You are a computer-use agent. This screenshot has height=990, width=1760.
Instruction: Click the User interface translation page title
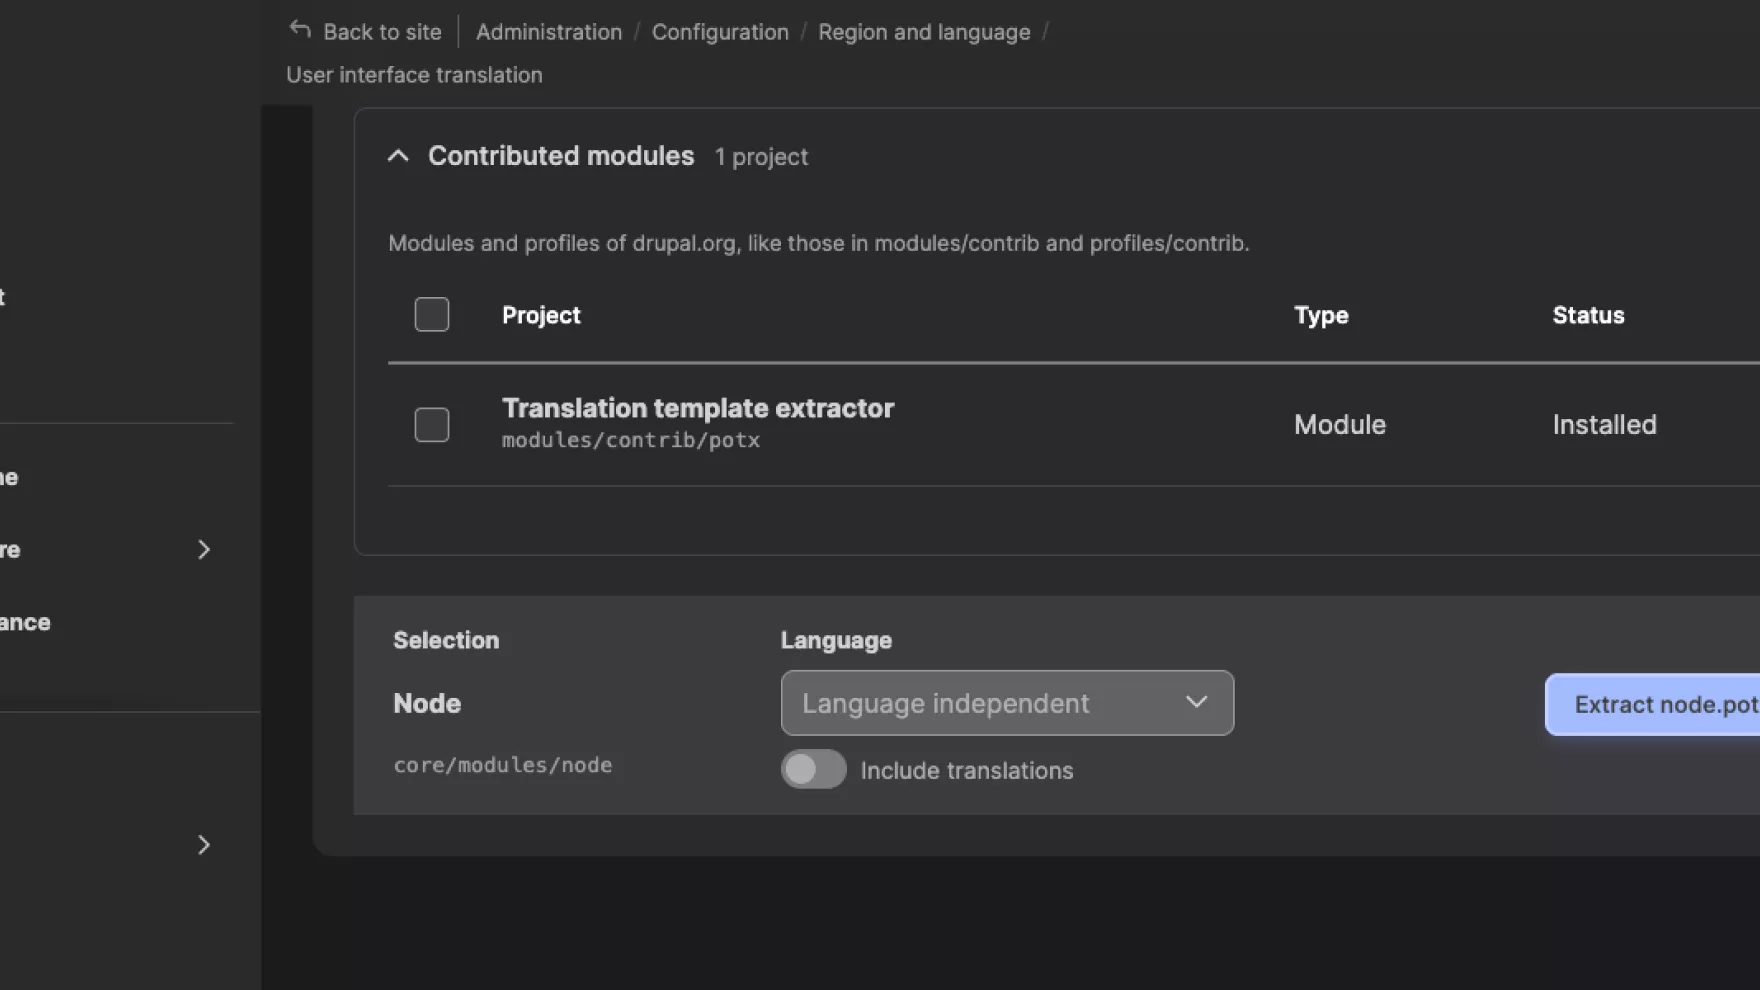coord(414,75)
